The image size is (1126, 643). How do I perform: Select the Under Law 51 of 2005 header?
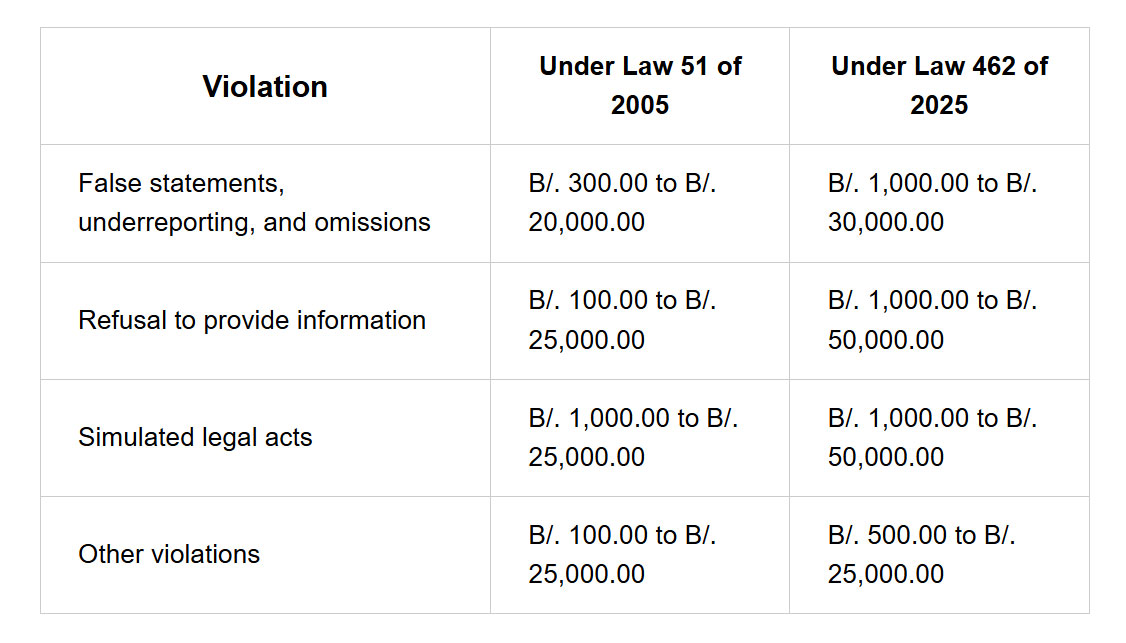tap(640, 86)
